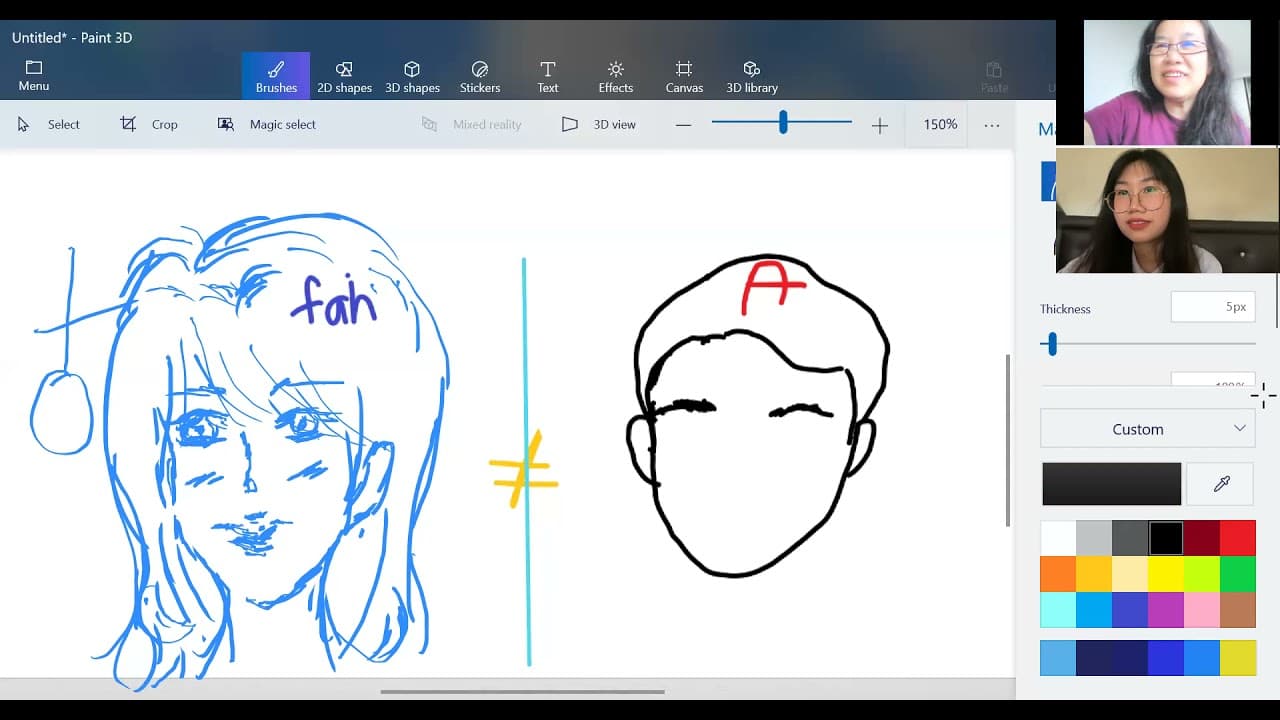Image resolution: width=1280 pixels, height=720 pixels.
Task: Open the 3D library
Action: 752,76
